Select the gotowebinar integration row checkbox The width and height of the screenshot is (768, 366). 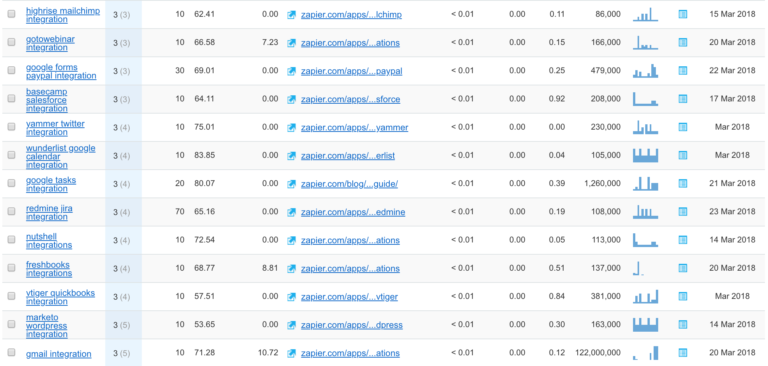click(11, 42)
